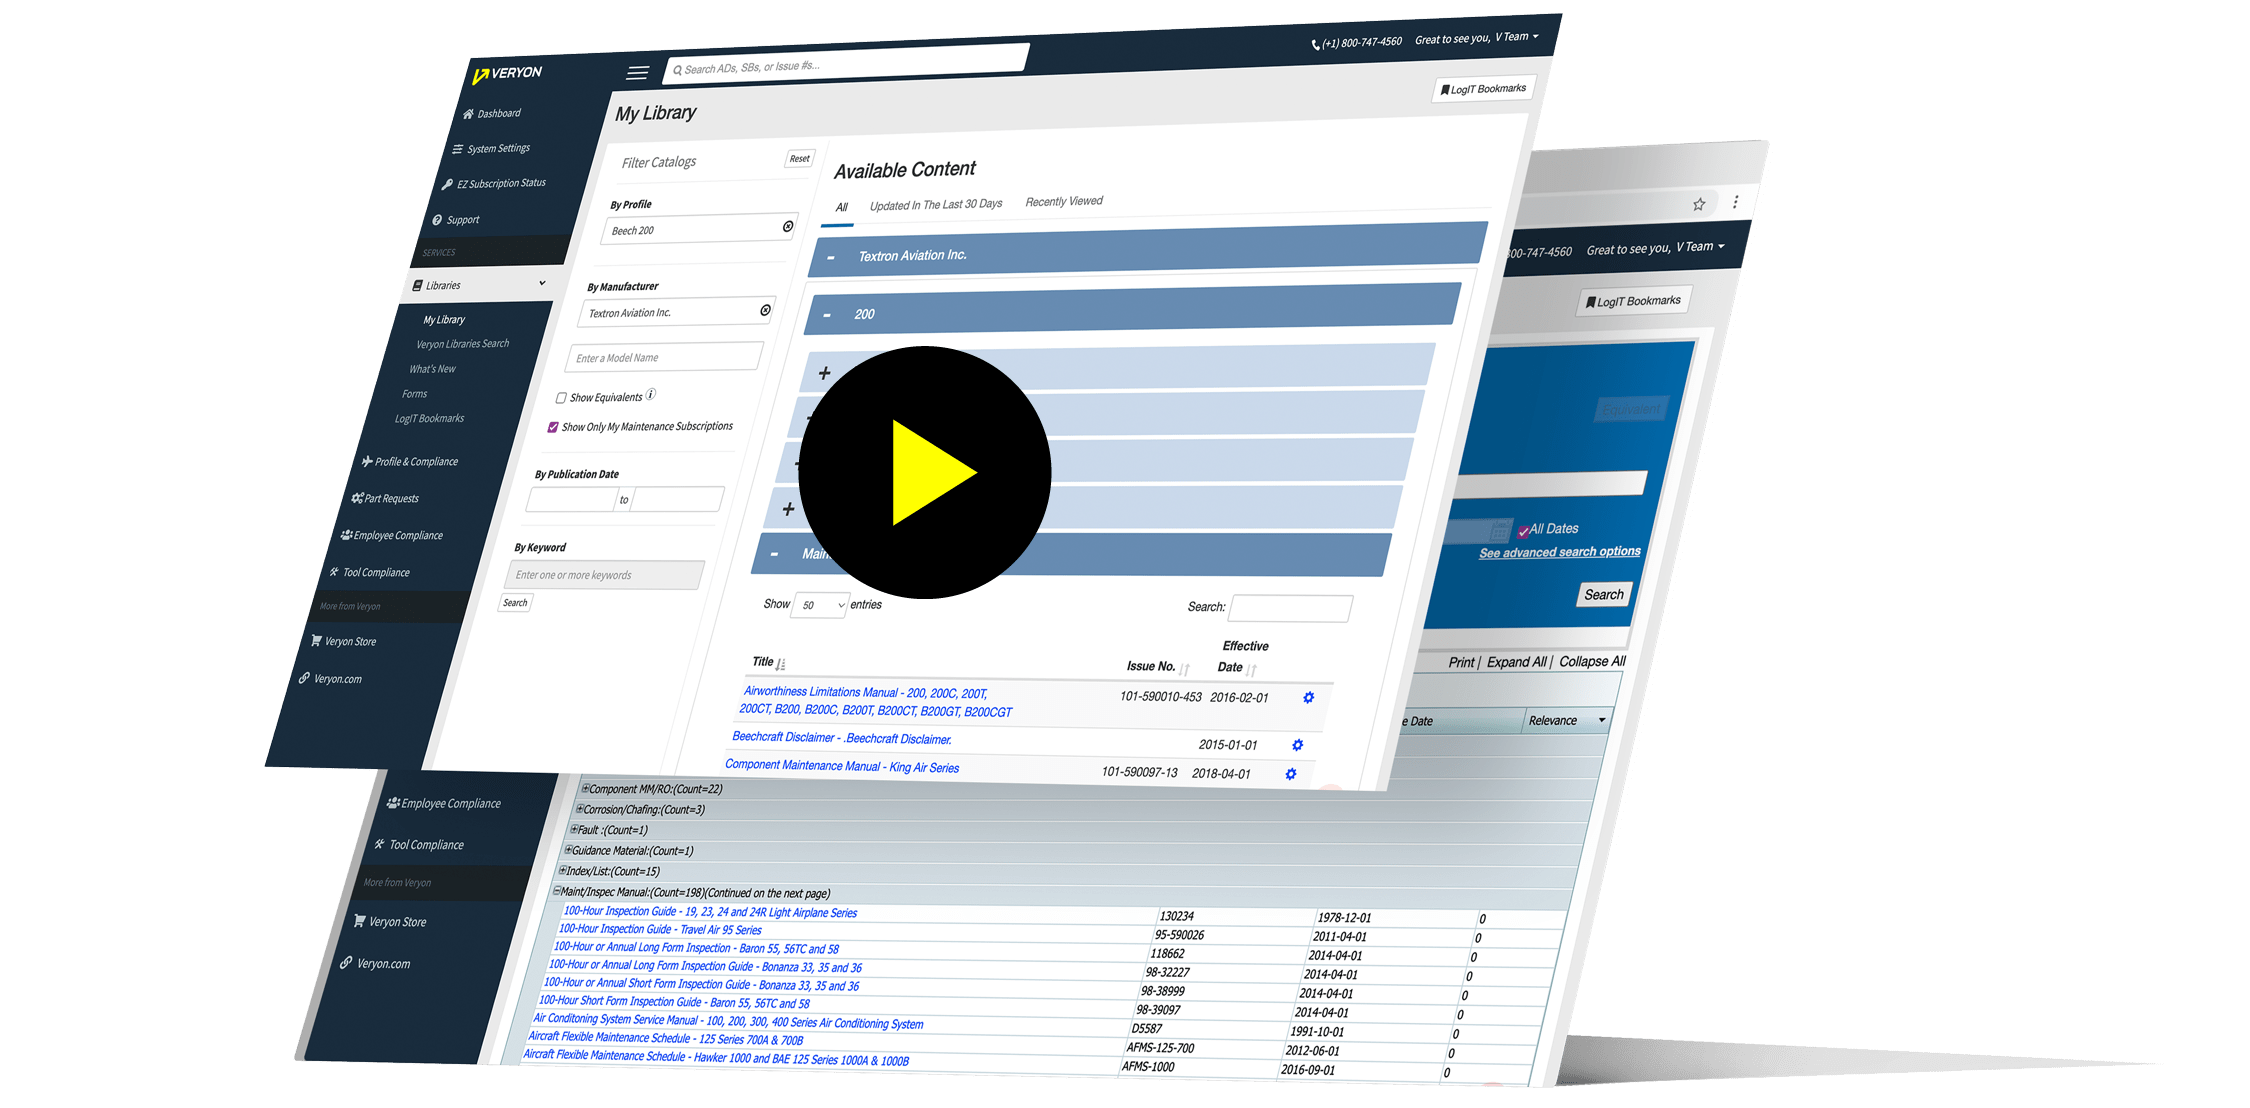
Task: Open Part Requests in the sidebar
Action: click(385, 499)
